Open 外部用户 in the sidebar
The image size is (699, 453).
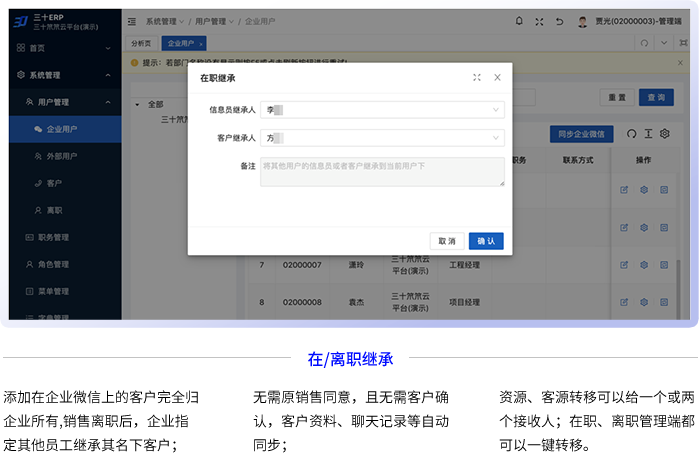tap(61, 156)
